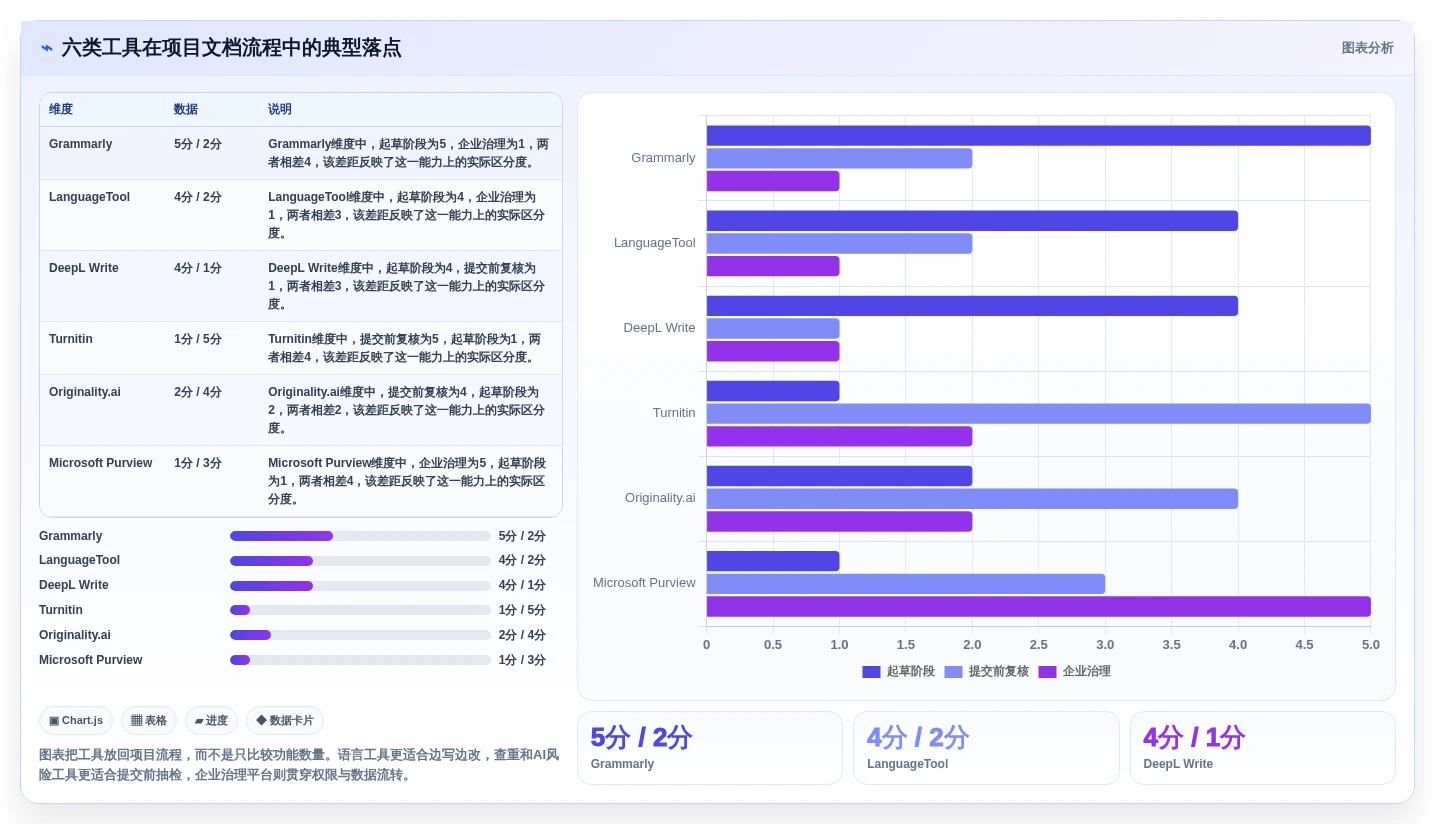Viewport: 1435px width, 824px height.
Task: Click the 维度 column header
Action: click(x=61, y=109)
